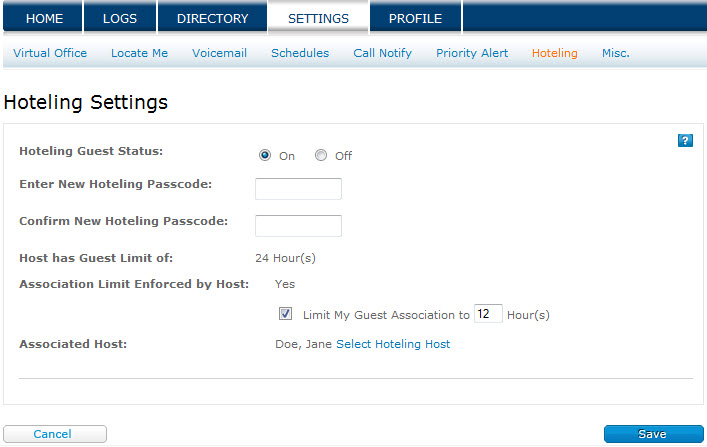This screenshot has width=707, height=447.
Task: Click the Select Hoteling Host link
Action: pos(393,344)
